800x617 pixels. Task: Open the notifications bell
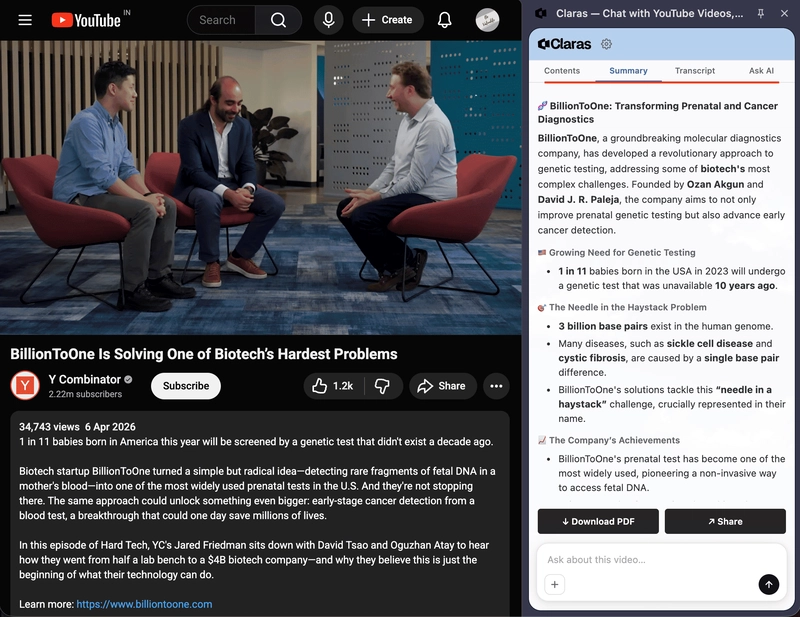click(x=444, y=20)
